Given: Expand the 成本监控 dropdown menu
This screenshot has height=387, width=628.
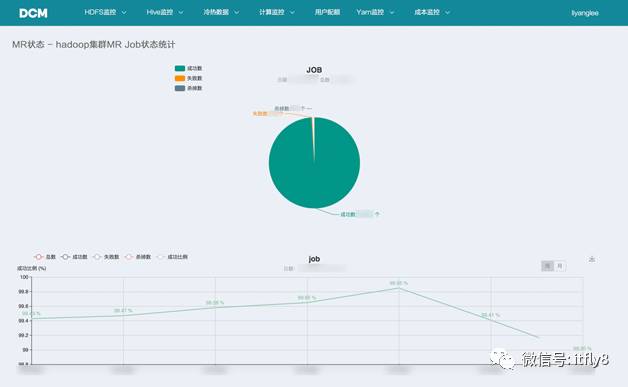Looking at the screenshot, I should pos(432,12).
